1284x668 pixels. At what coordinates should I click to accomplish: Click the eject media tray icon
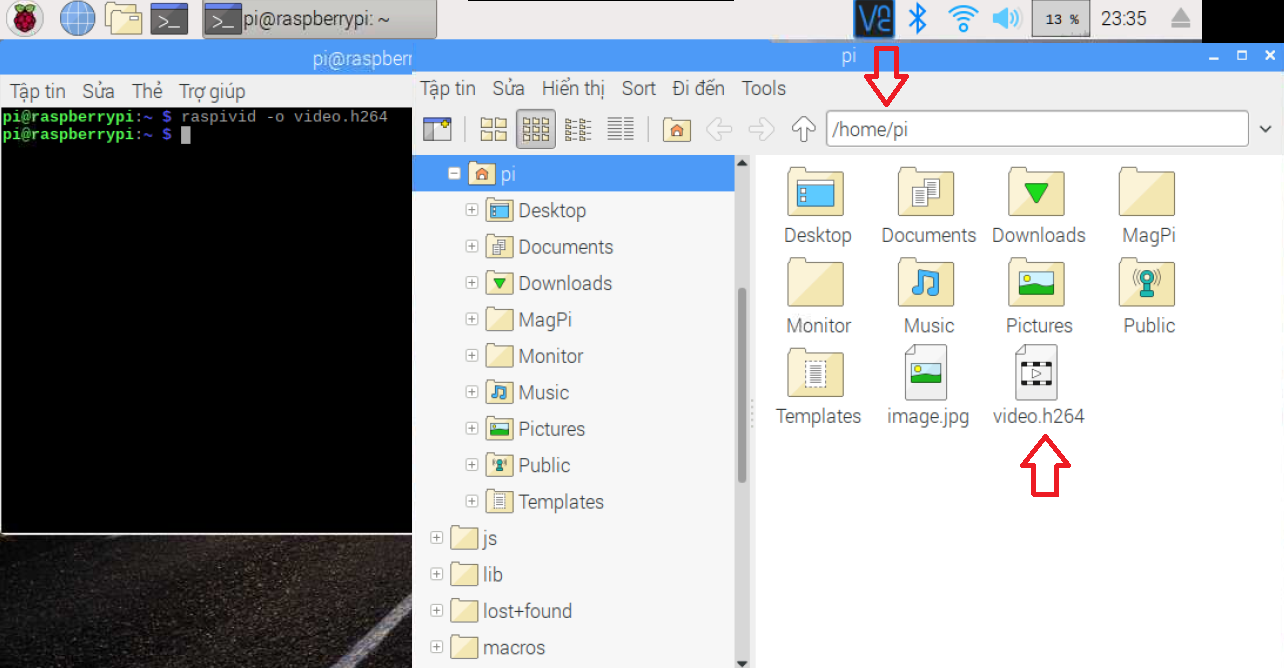(1181, 18)
